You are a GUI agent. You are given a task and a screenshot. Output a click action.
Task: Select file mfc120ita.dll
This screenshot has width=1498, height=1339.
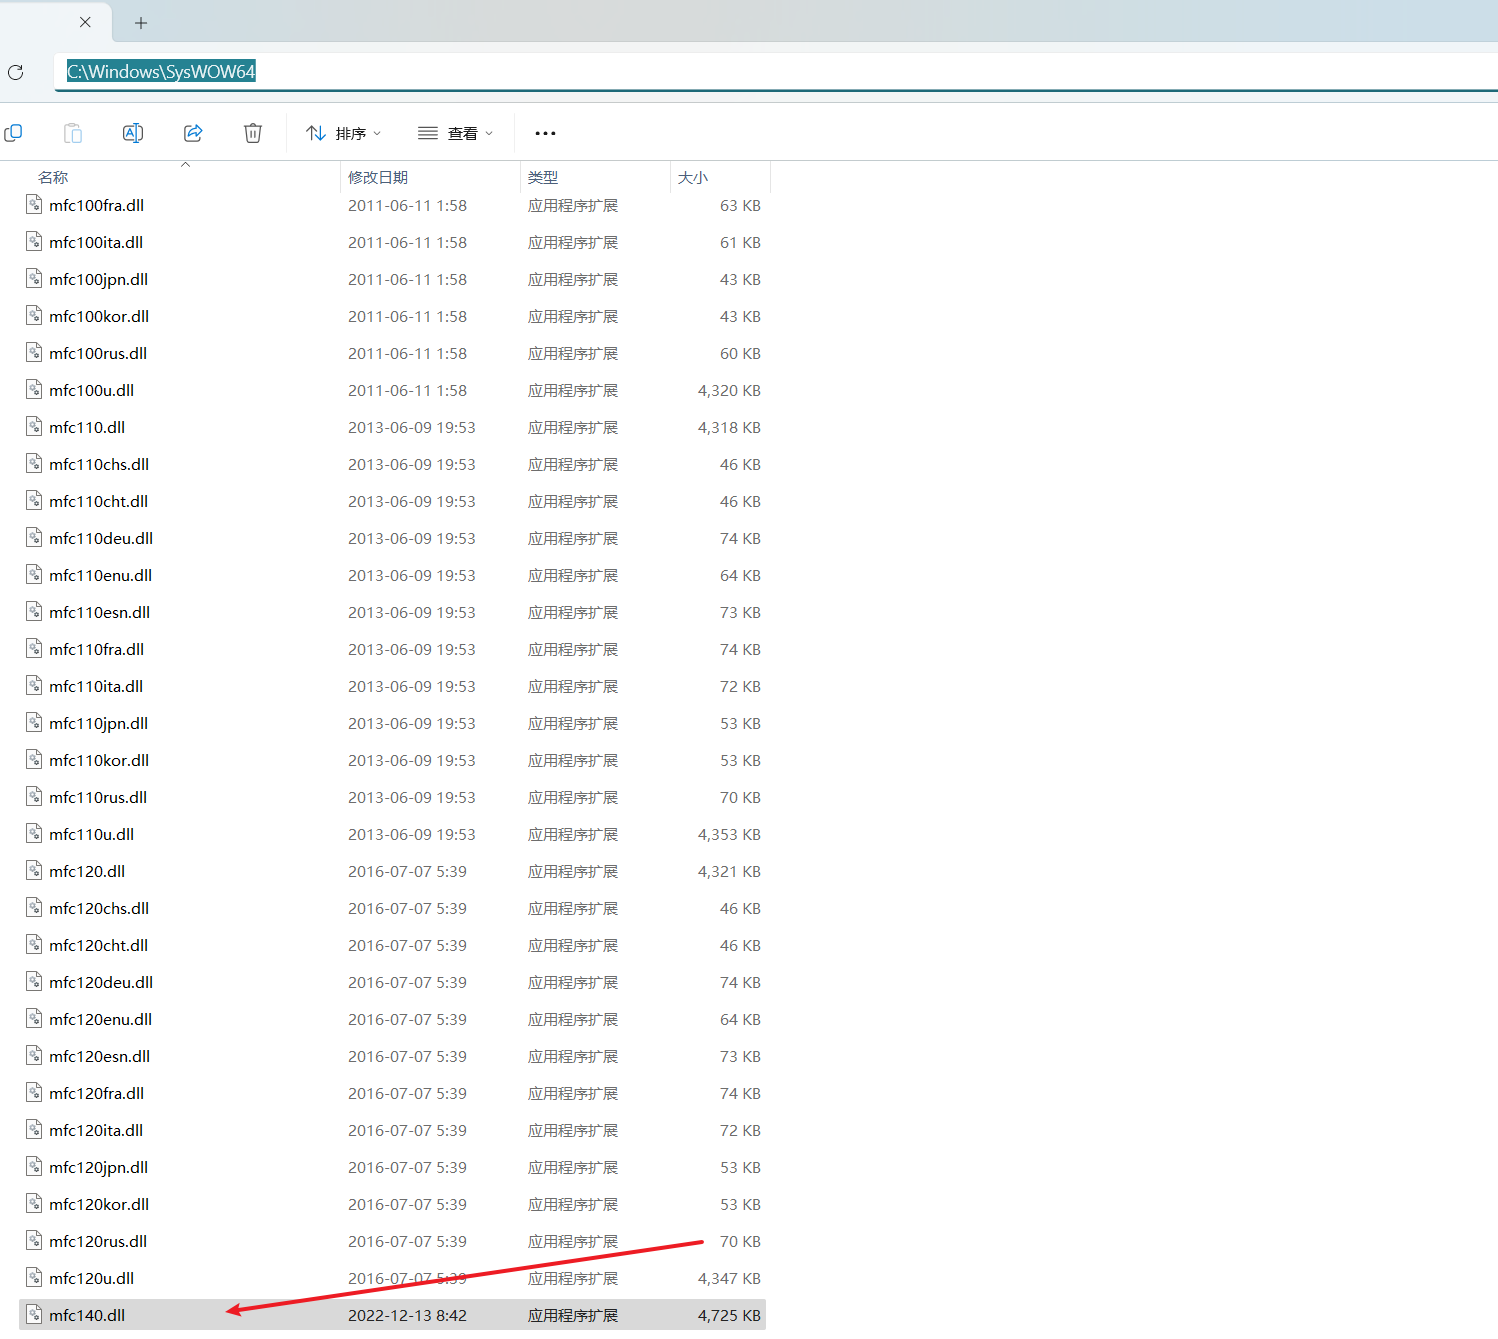96,1130
